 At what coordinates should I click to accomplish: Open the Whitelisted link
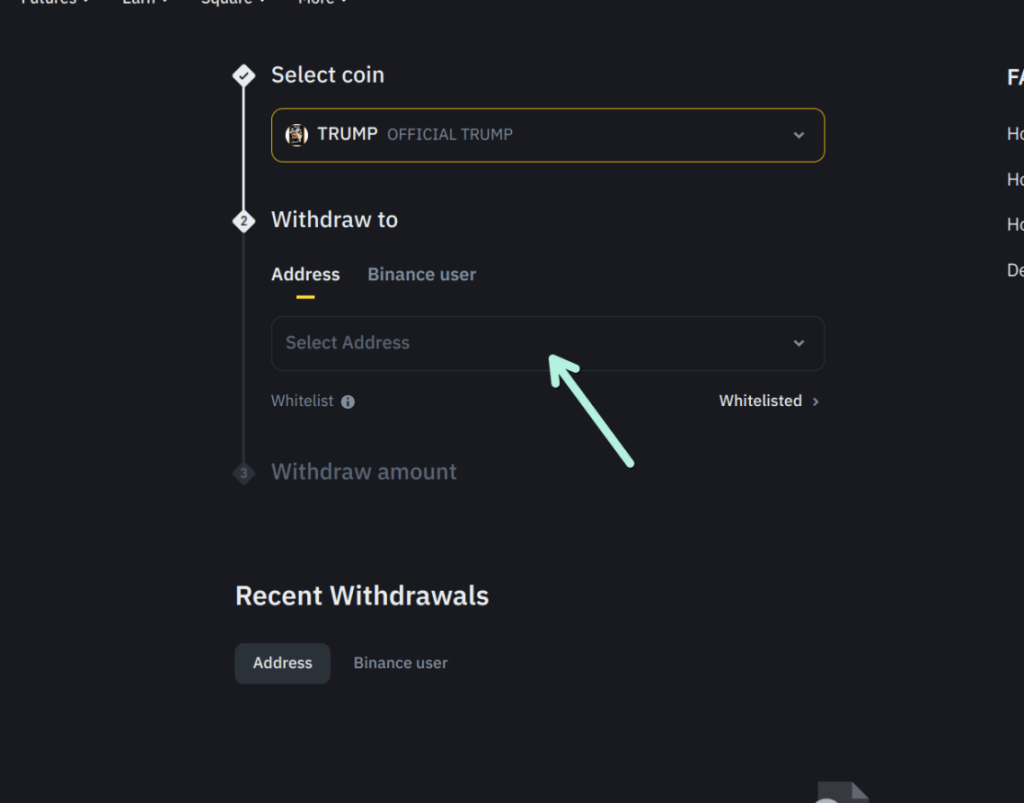coord(760,401)
